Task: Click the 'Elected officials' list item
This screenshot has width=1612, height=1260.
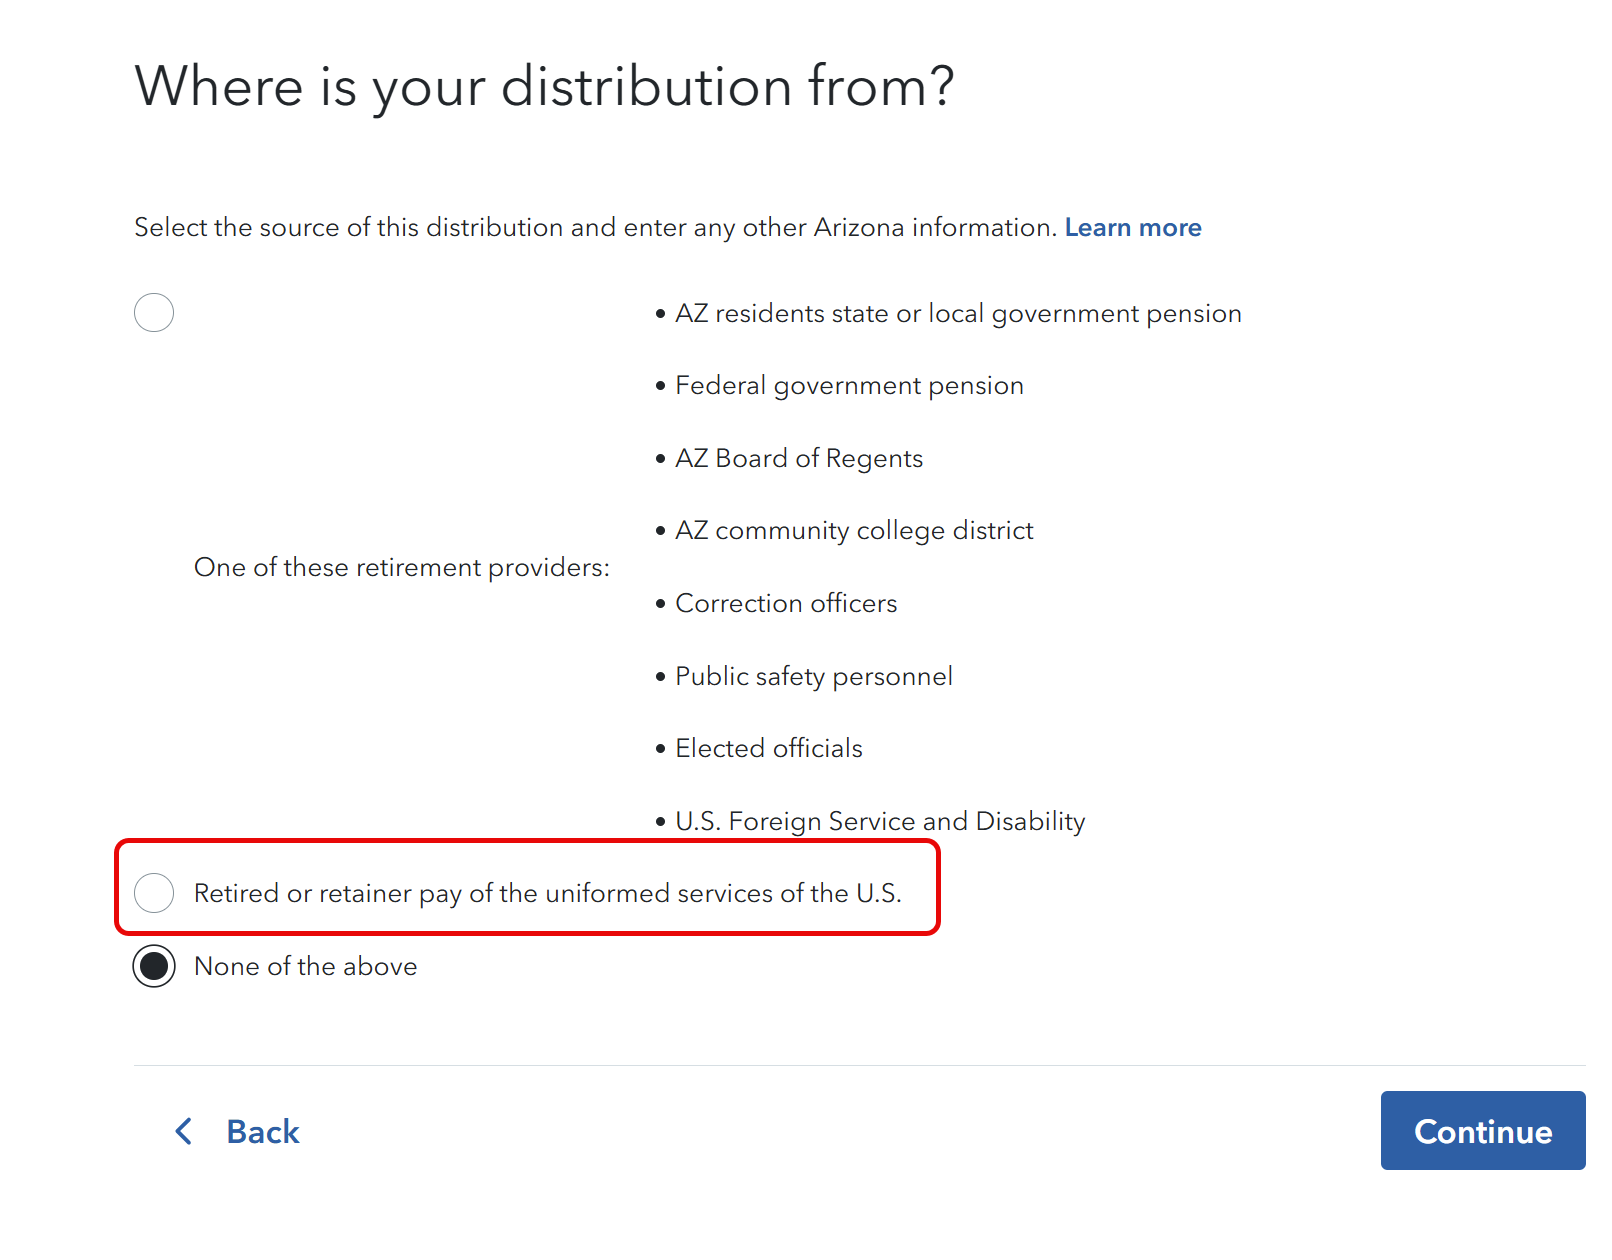Action: coord(768,749)
